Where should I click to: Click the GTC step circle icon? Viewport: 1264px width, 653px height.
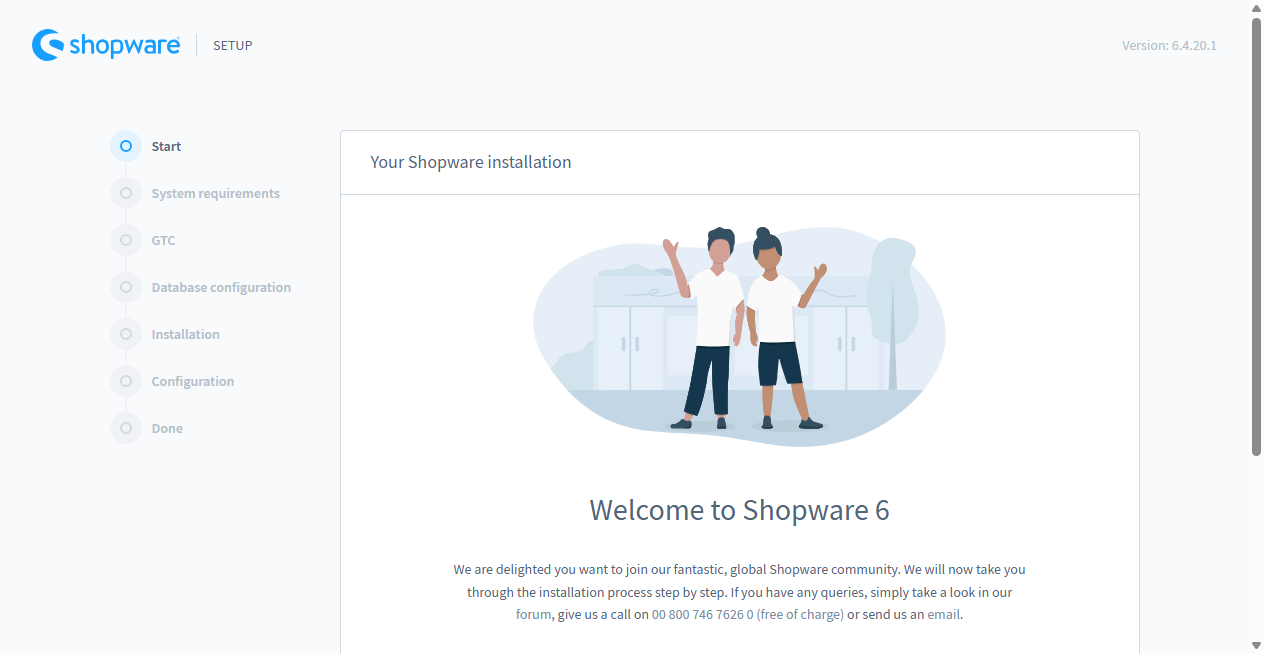point(126,240)
